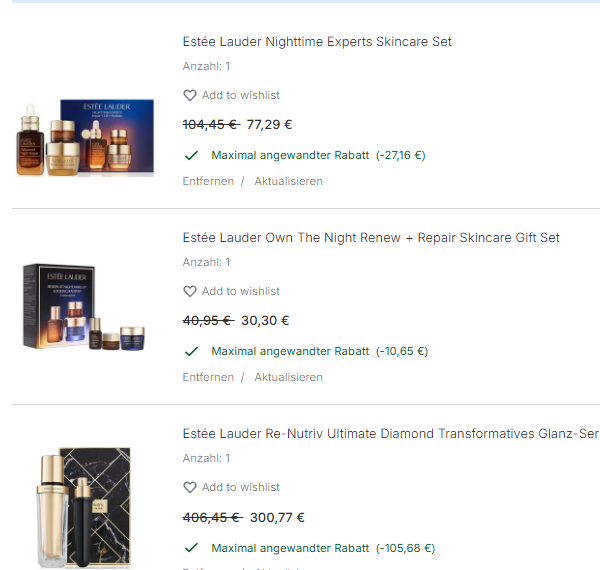This screenshot has height=570, width=600.
Task: Click Aktualisieren for Nighttime Experts Skincare Set
Action: [289, 181]
